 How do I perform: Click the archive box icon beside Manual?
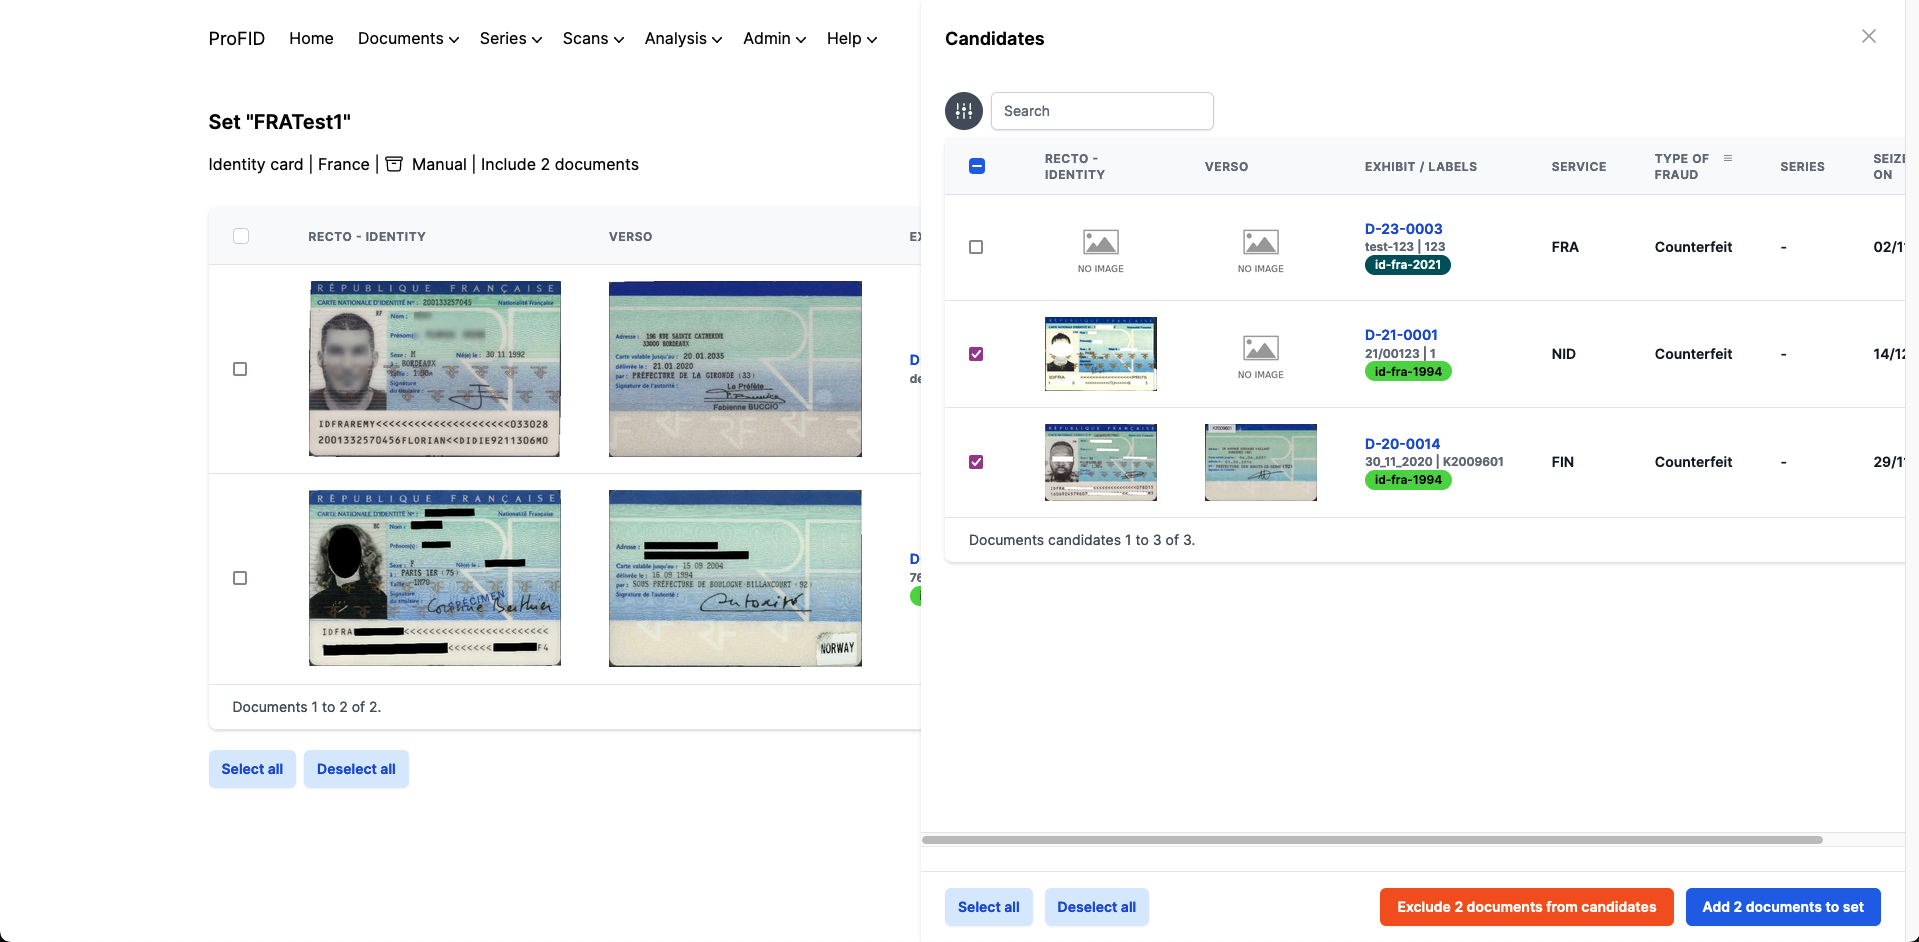394,164
